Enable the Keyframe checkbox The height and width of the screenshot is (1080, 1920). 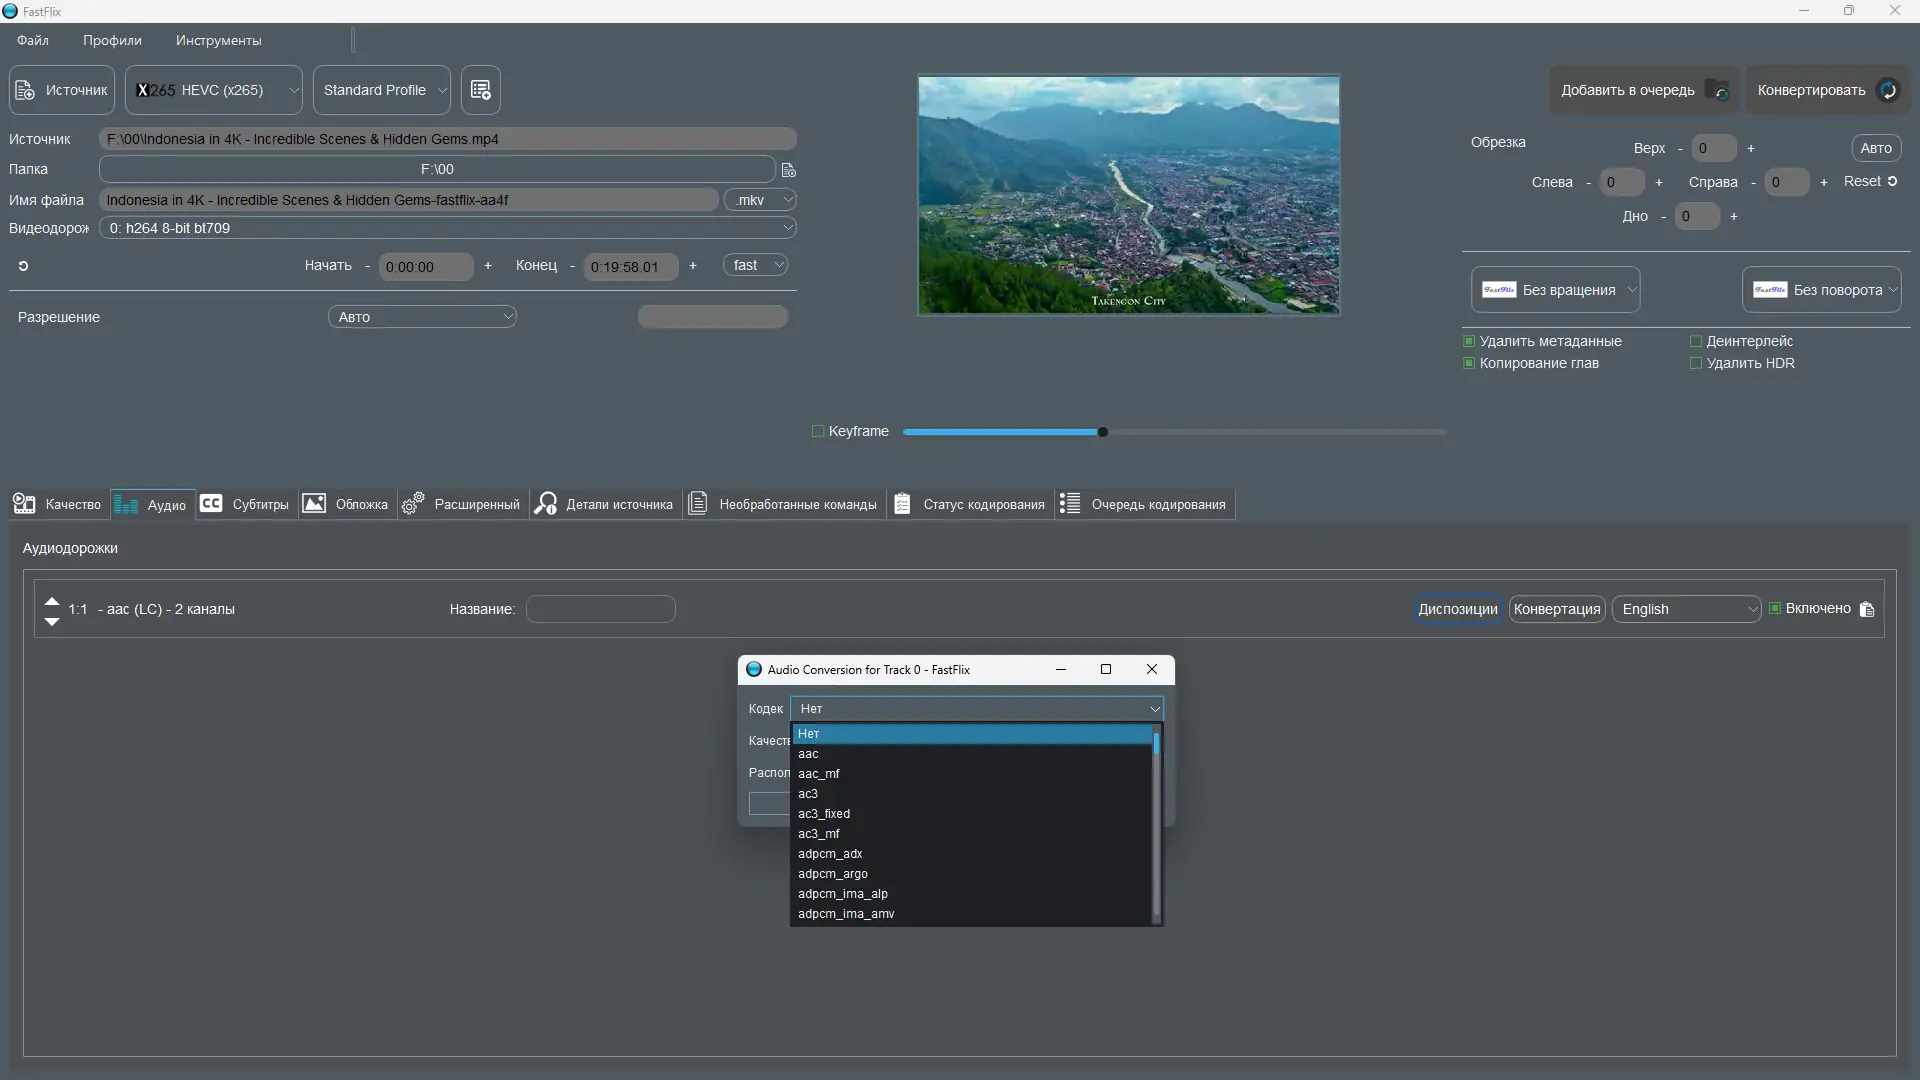click(818, 431)
